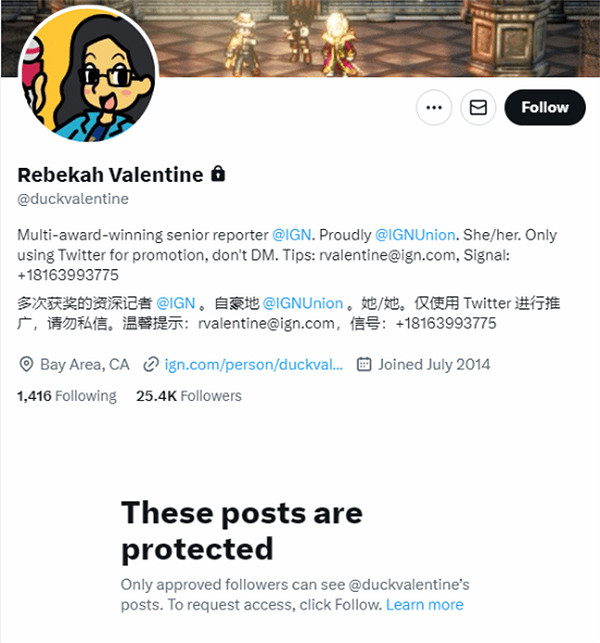Viewport: 600px width, 643px height.
Task: Open @IGNUnion mention in English bio
Action: pos(415,235)
